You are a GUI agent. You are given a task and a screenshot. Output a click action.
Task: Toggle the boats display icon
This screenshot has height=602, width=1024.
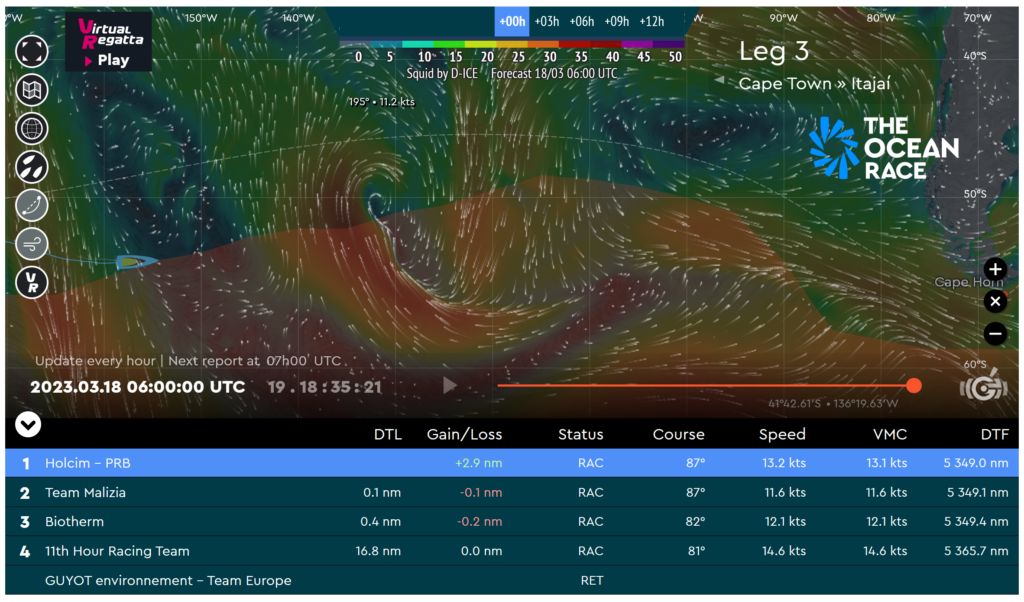31,167
